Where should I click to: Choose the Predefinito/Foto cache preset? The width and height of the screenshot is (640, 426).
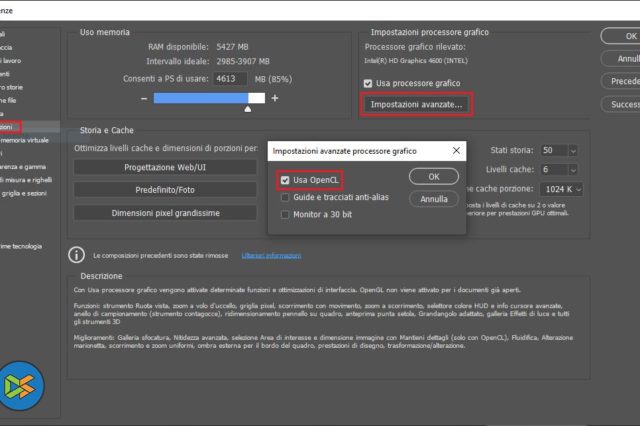point(165,190)
